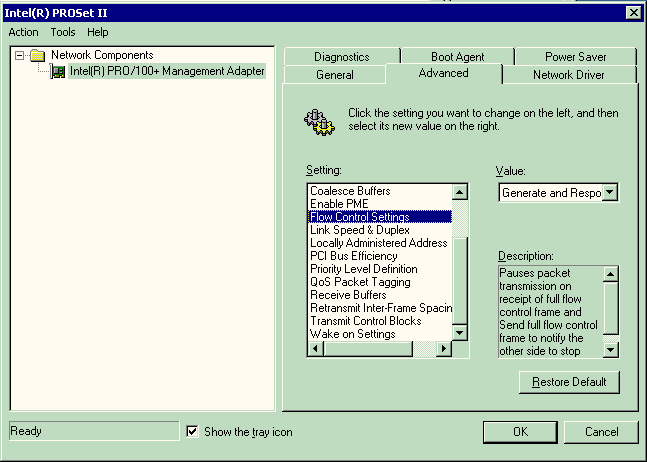Click the Pauses packet transmission description text
The width and height of the screenshot is (647, 462).
pyautogui.click(x=548, y=312)
